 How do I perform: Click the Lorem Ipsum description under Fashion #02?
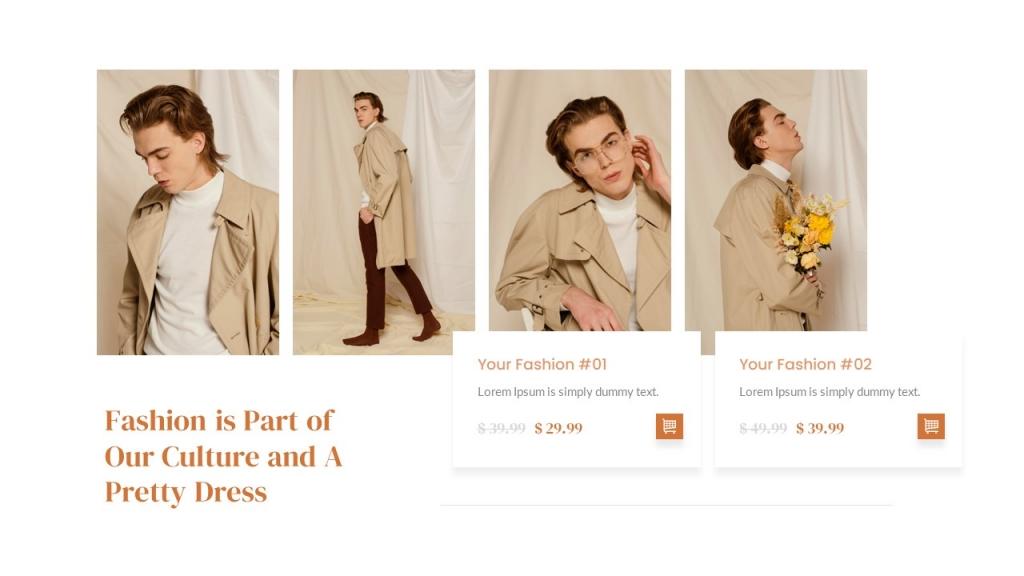pyautogui.click(x=829, y=392)
